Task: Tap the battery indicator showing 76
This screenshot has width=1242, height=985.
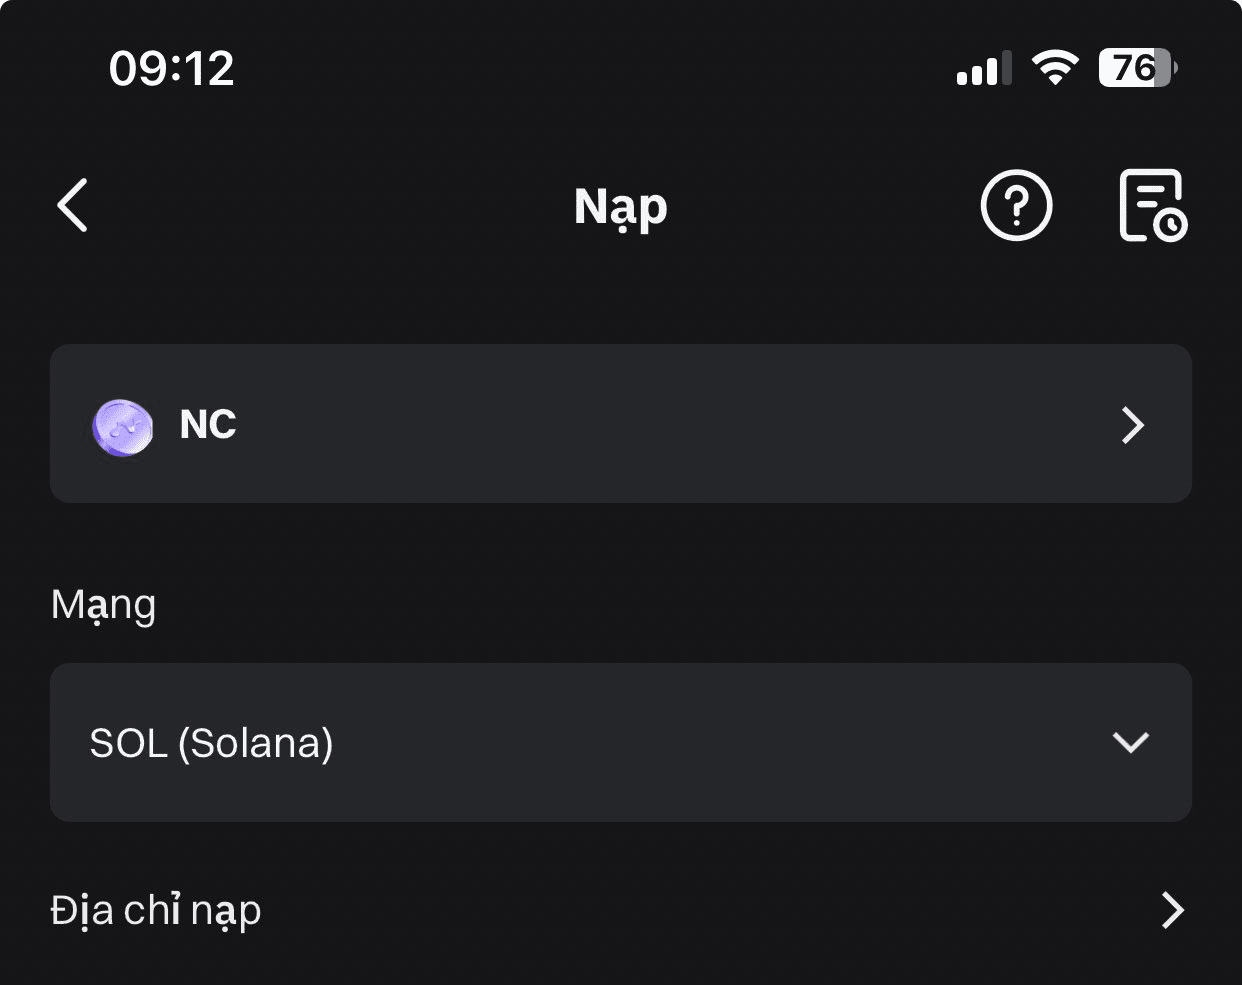Action: pos(1138,68)
